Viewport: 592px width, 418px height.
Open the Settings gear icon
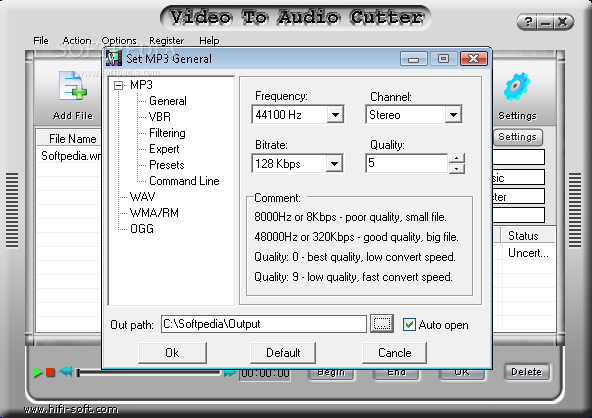tap(517, 87)
